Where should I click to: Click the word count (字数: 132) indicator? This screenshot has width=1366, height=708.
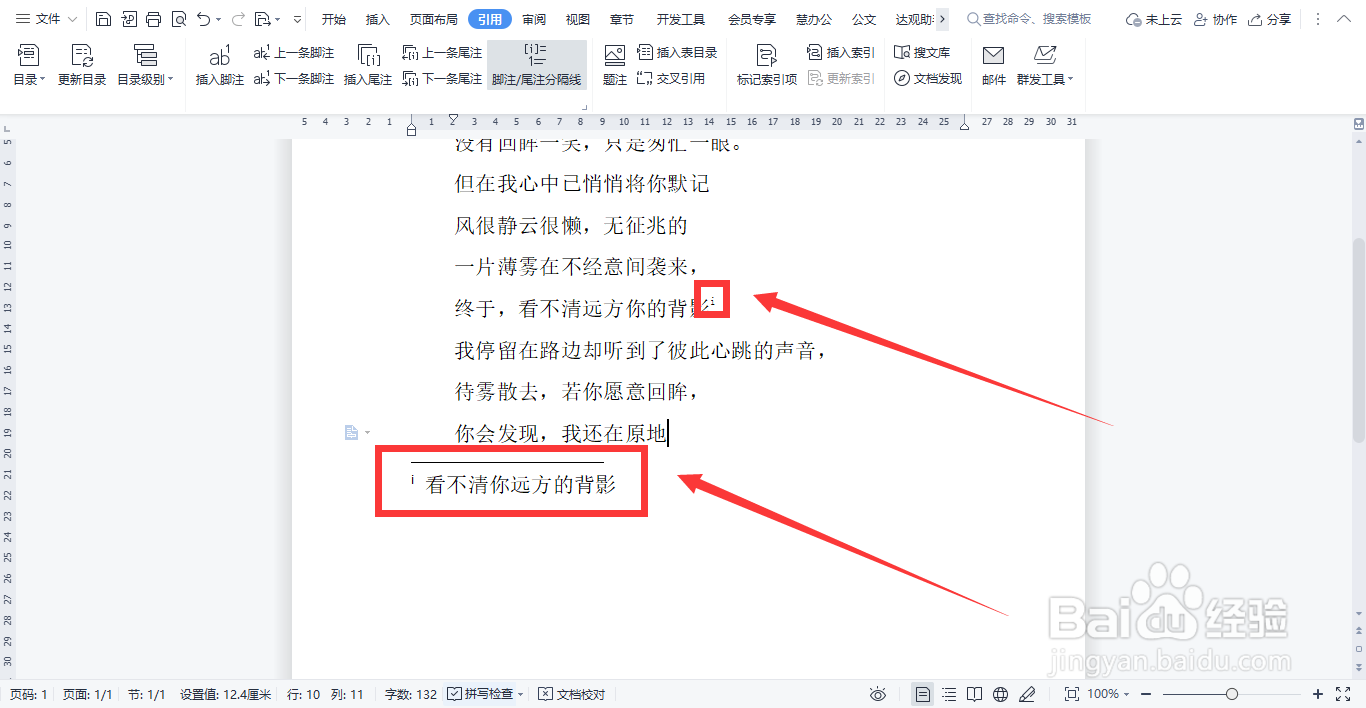tap(411, 694)
